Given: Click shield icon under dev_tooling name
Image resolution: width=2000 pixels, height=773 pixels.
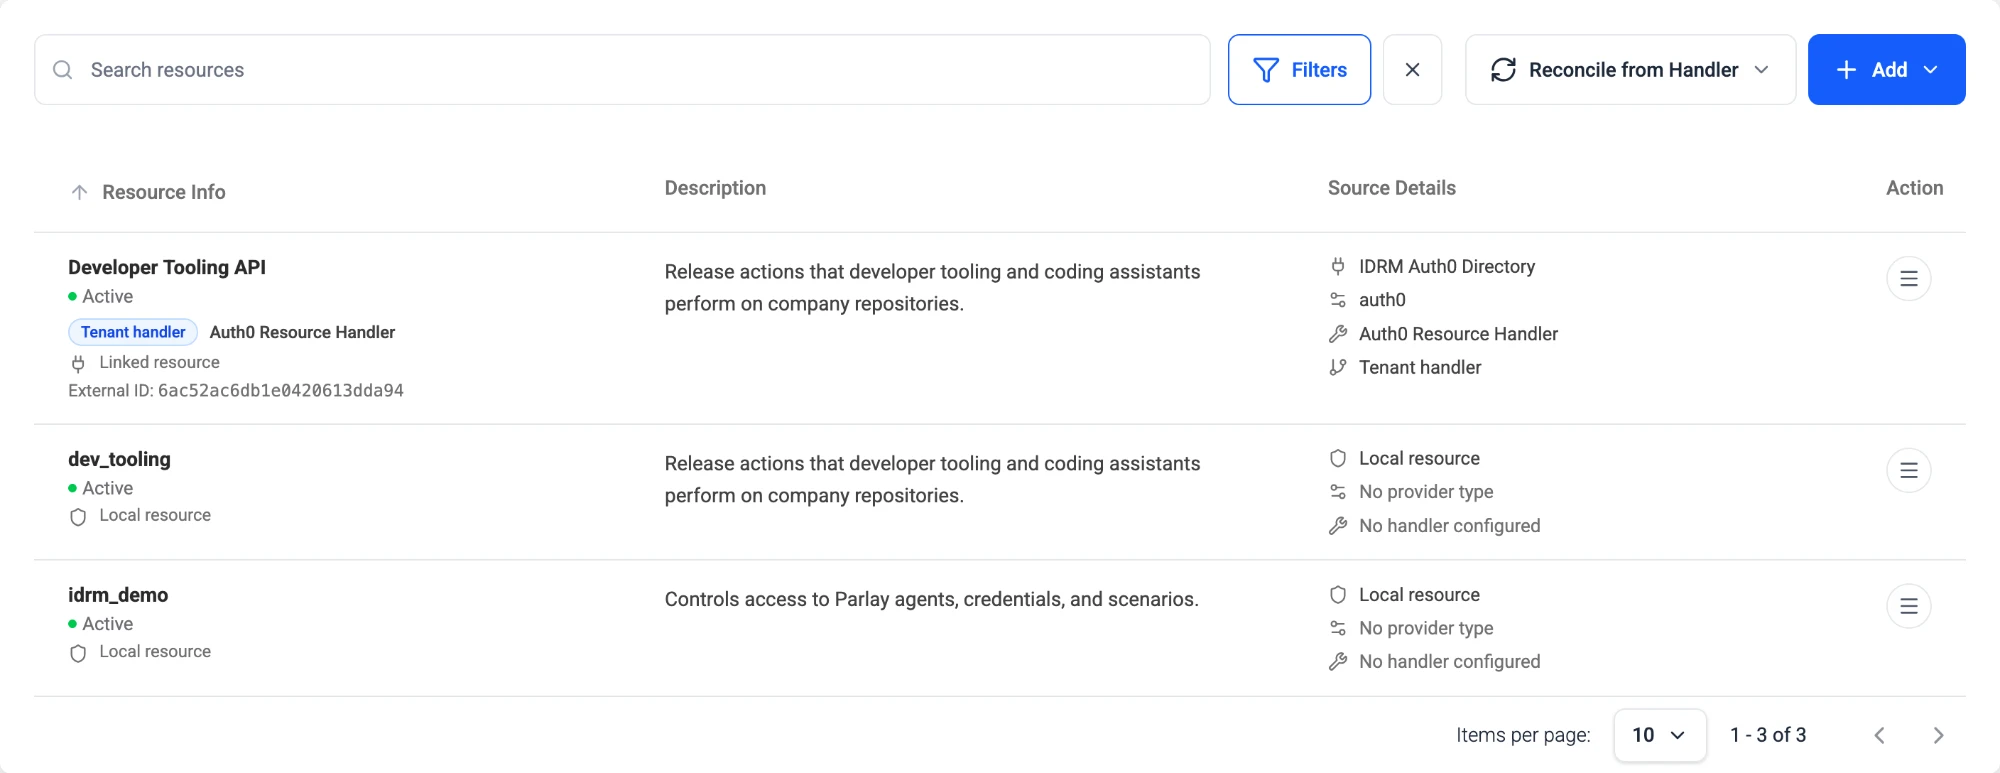Looking at the screenshot, I should [78, 517].
